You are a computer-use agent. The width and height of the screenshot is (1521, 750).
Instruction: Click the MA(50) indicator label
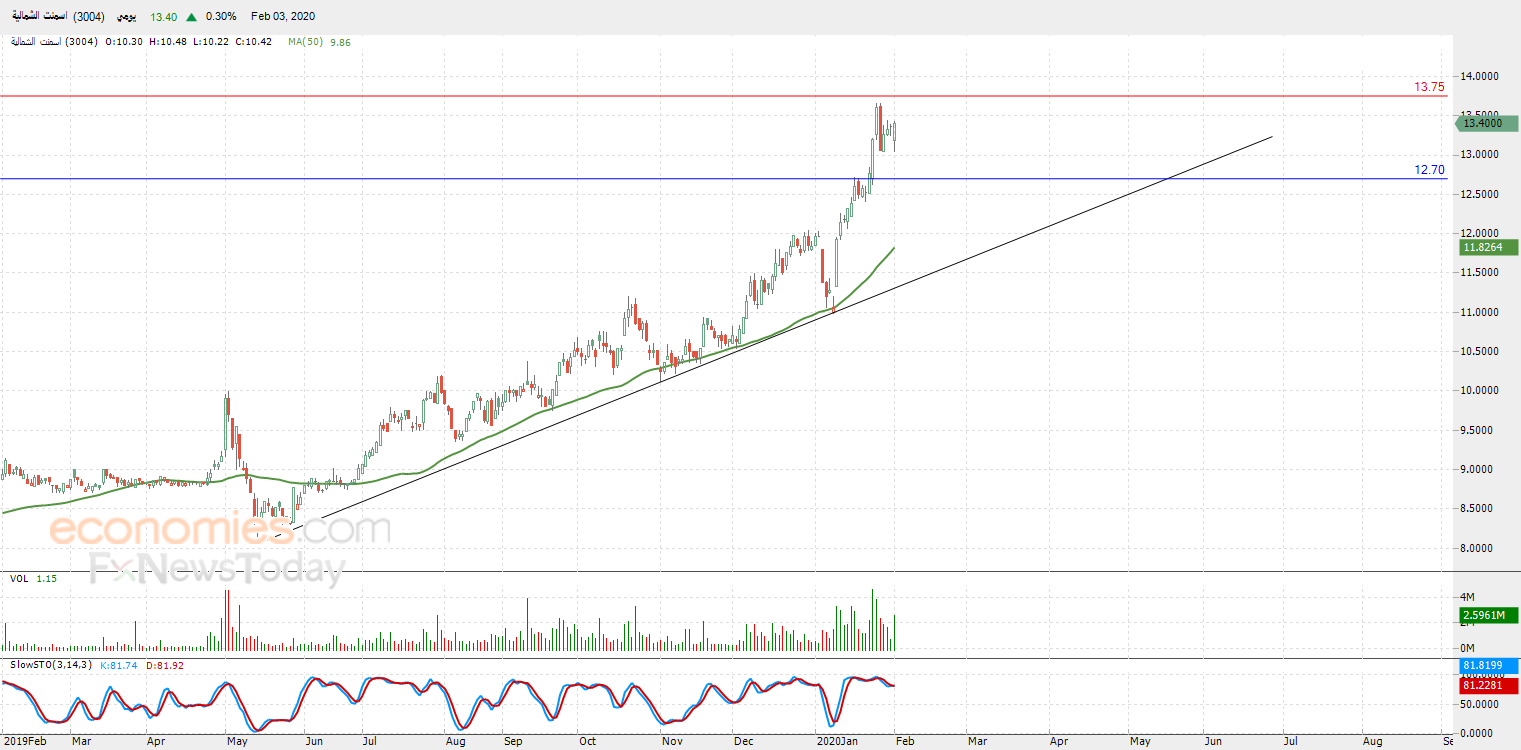click(x=305, y=42)
